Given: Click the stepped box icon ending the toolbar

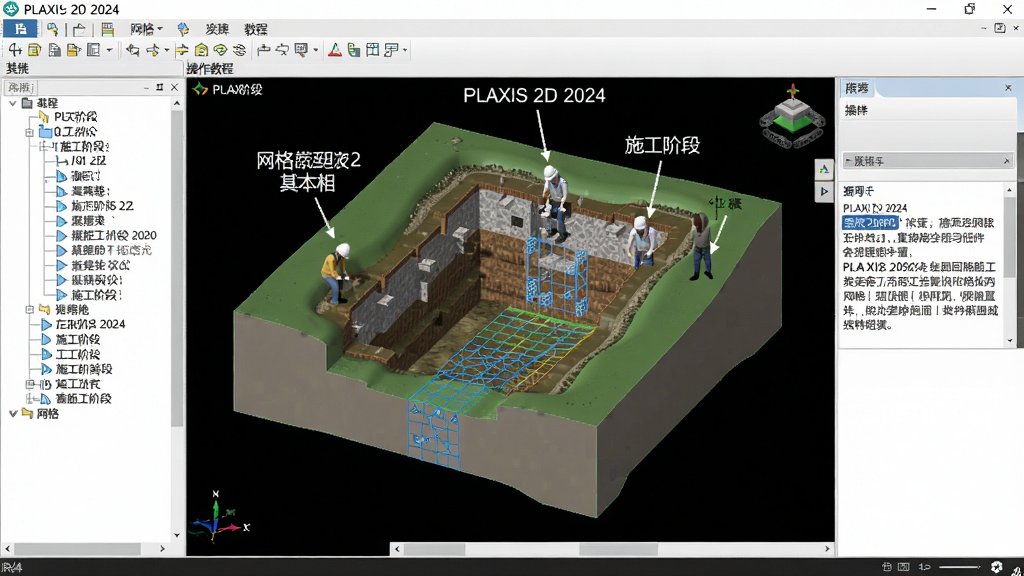Looking at the screenshot, I should point(391,50).
